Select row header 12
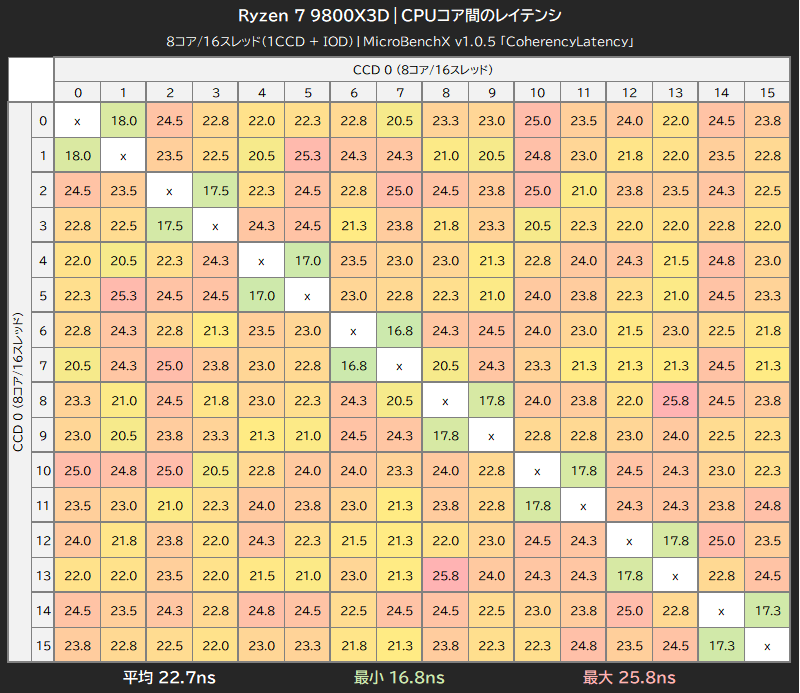 (x=43, y=540)
